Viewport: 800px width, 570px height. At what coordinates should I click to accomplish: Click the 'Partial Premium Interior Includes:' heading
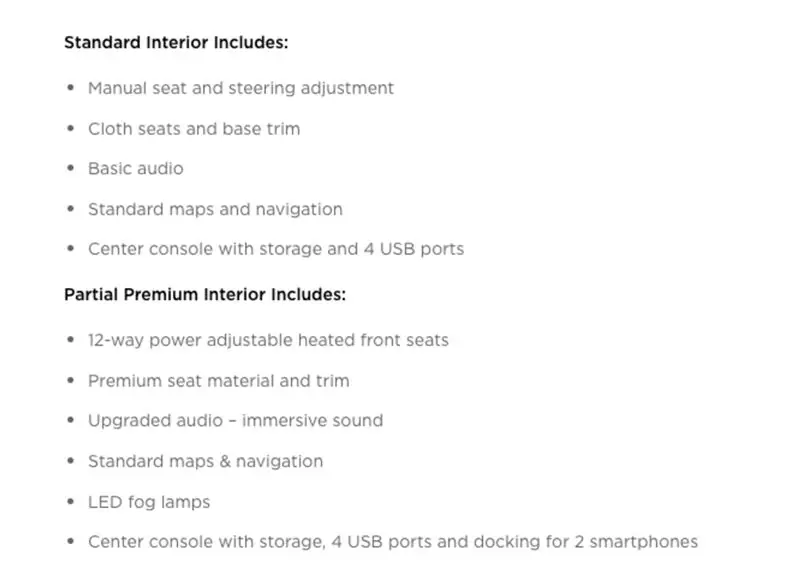tap(205, 294)
